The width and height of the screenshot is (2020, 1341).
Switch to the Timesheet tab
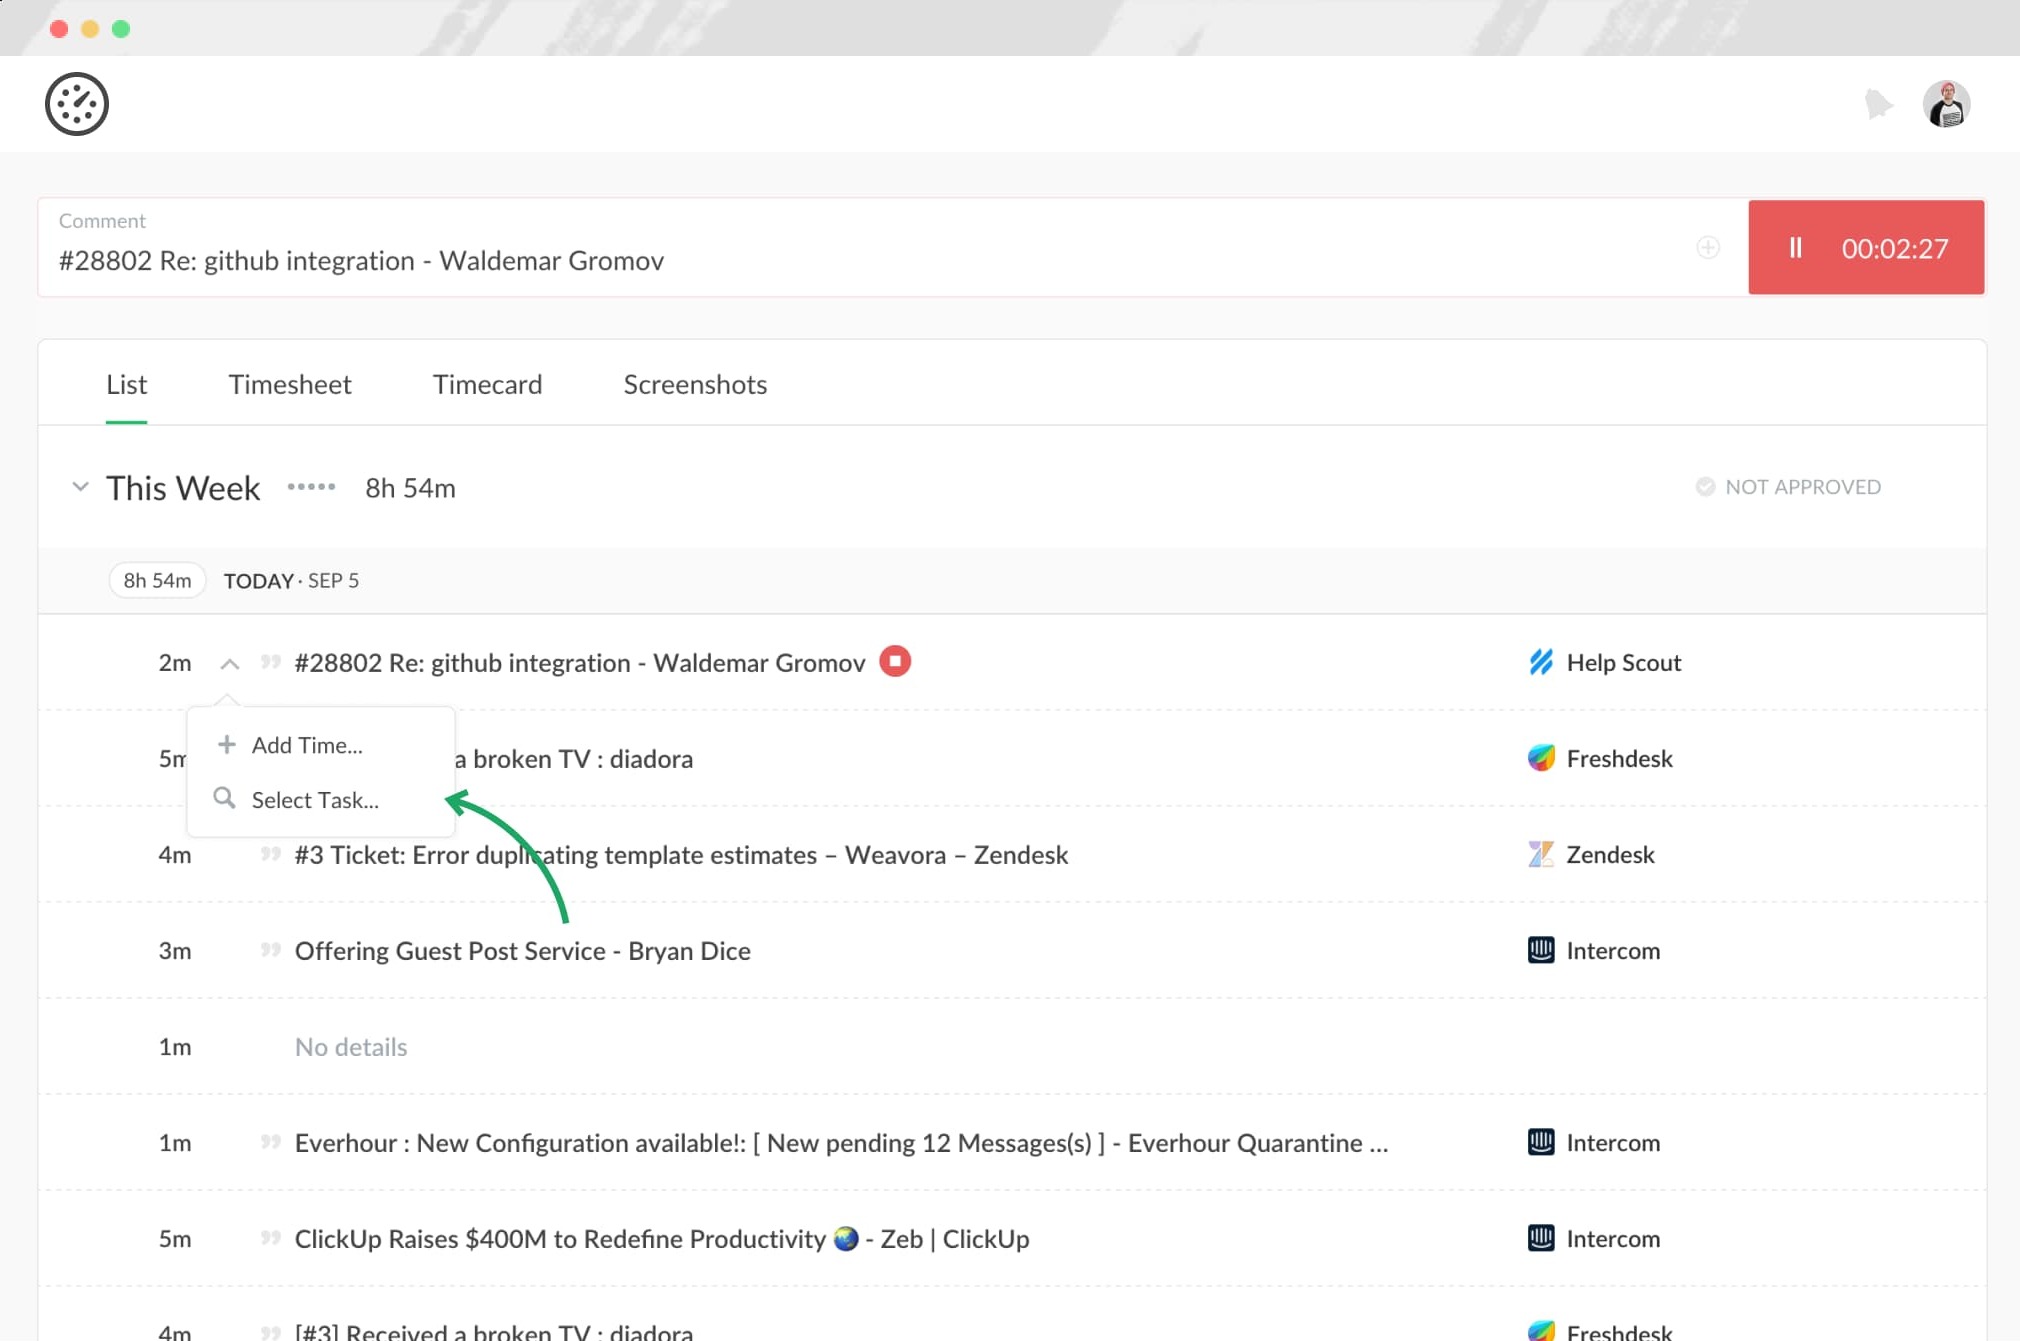(289, 384)
